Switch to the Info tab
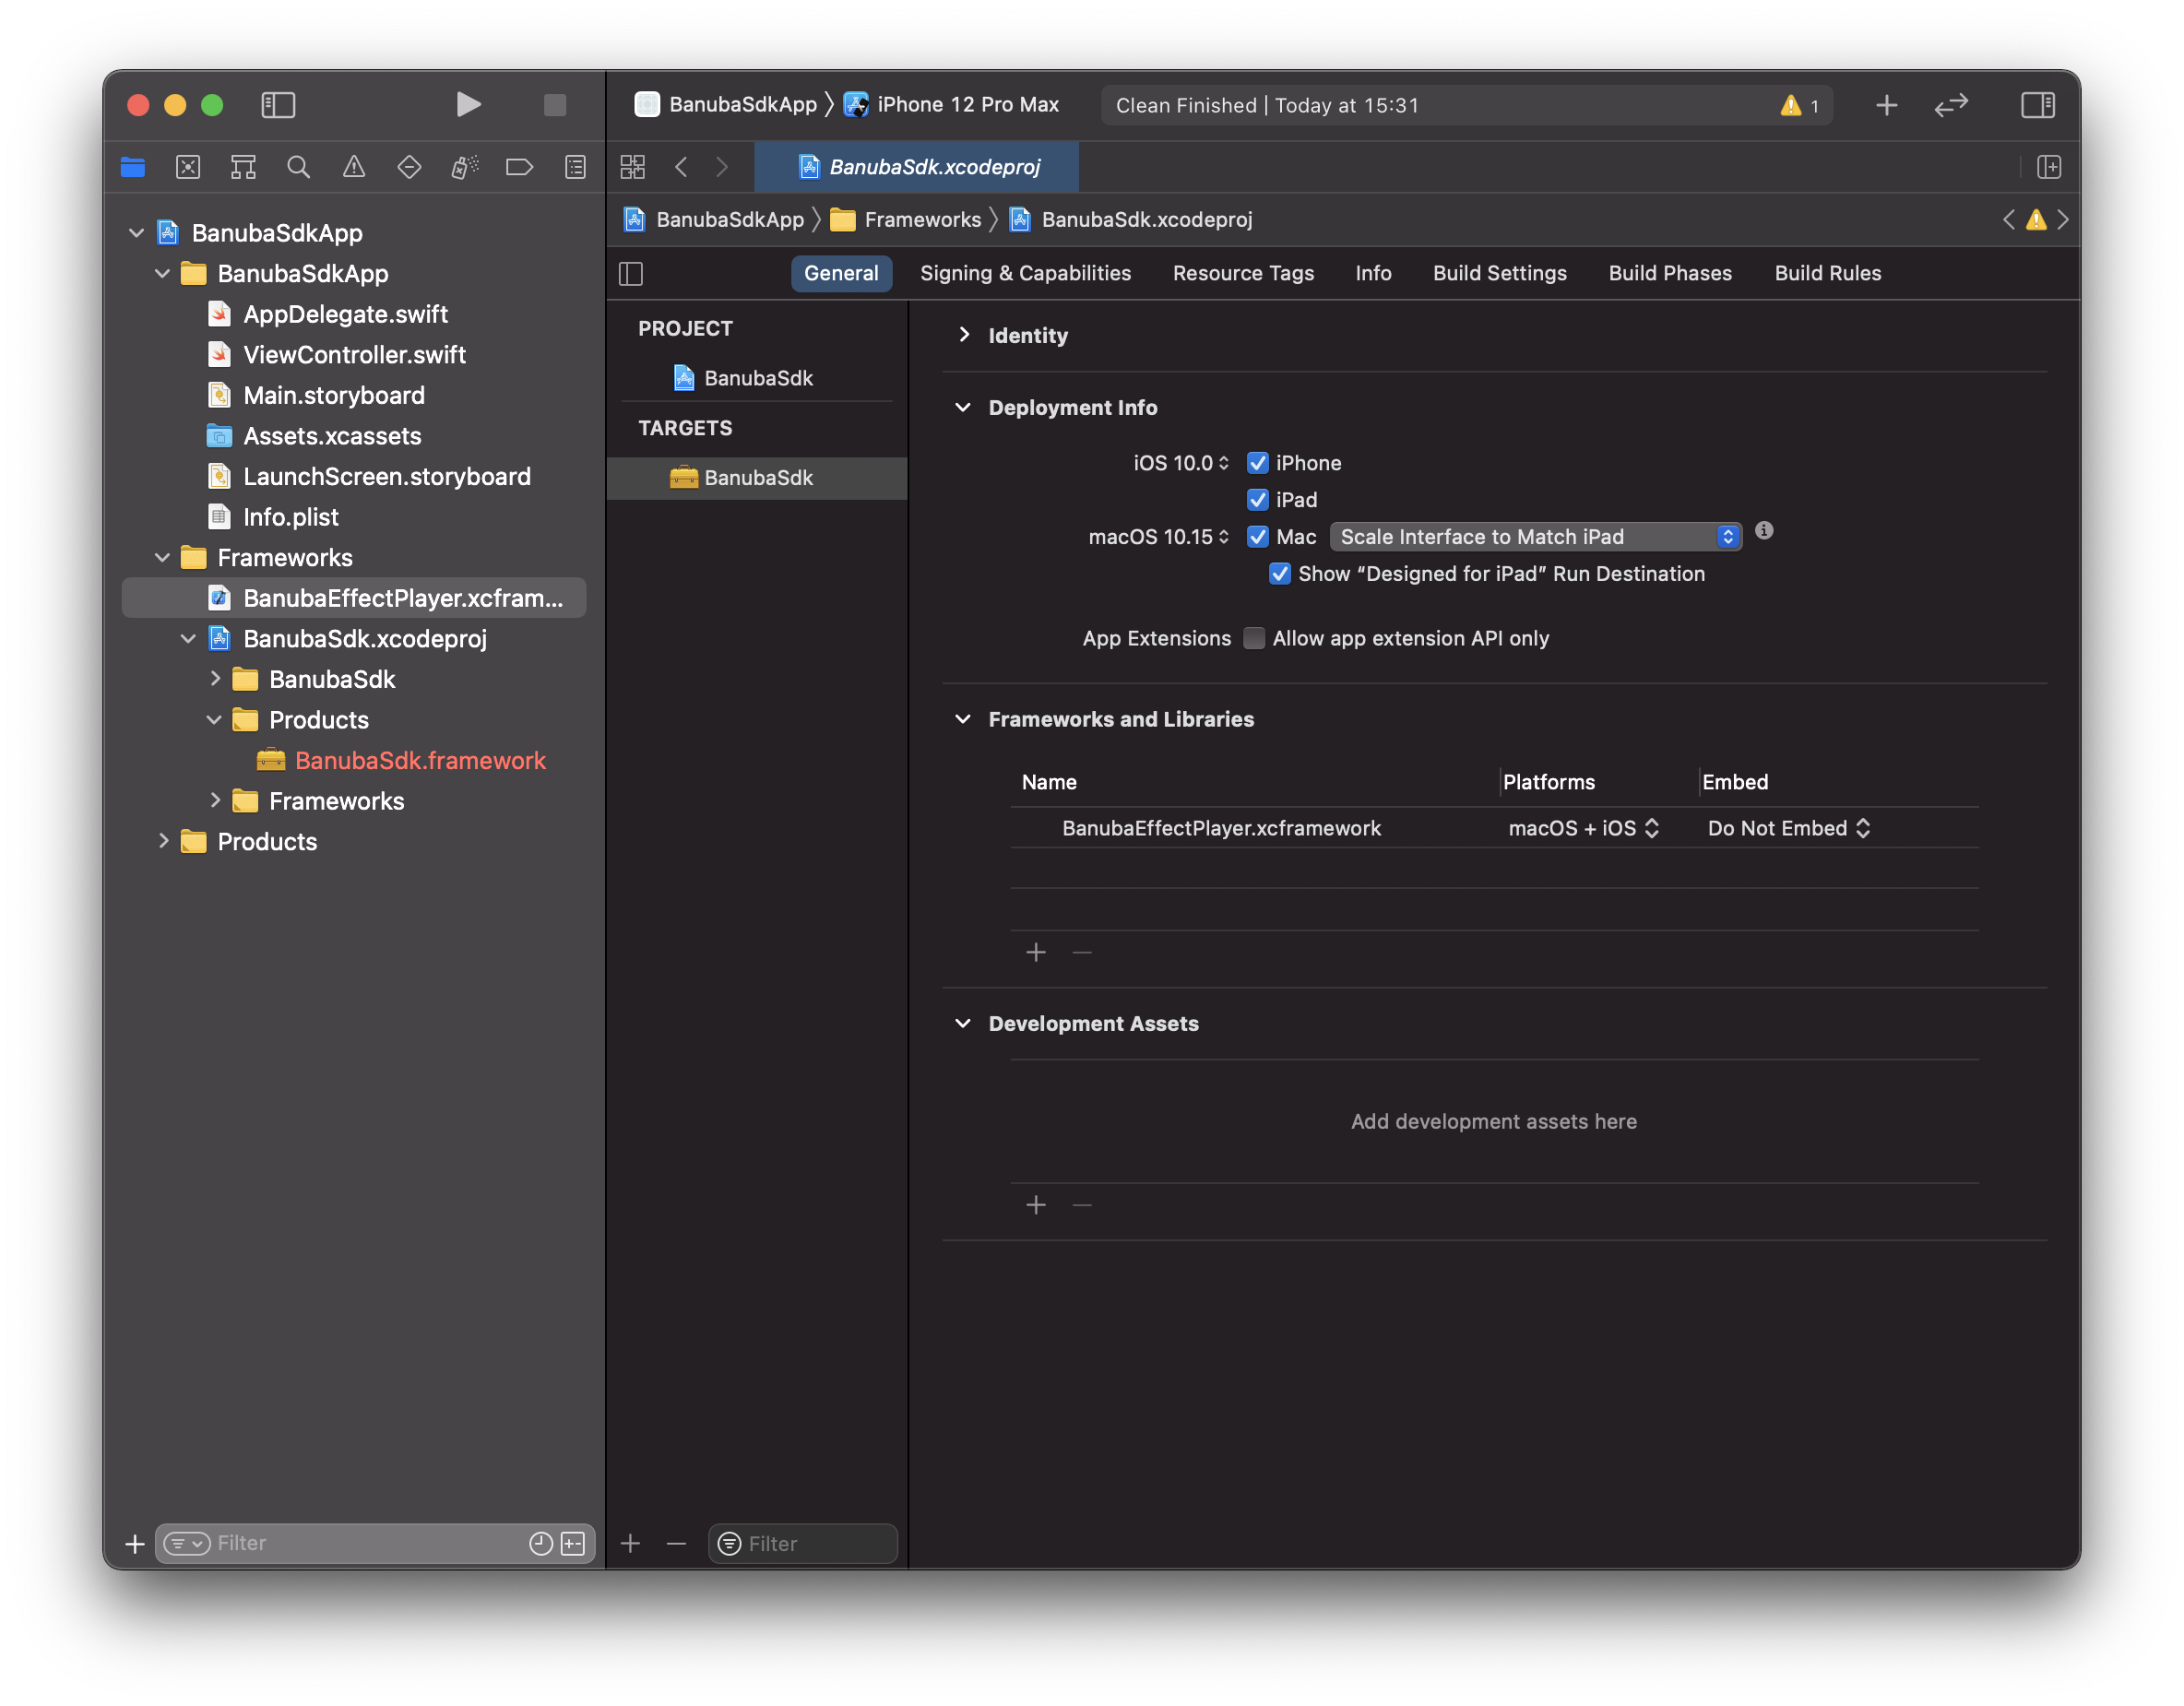The image size is (2184, 1706). click(x=1373, y=273)
